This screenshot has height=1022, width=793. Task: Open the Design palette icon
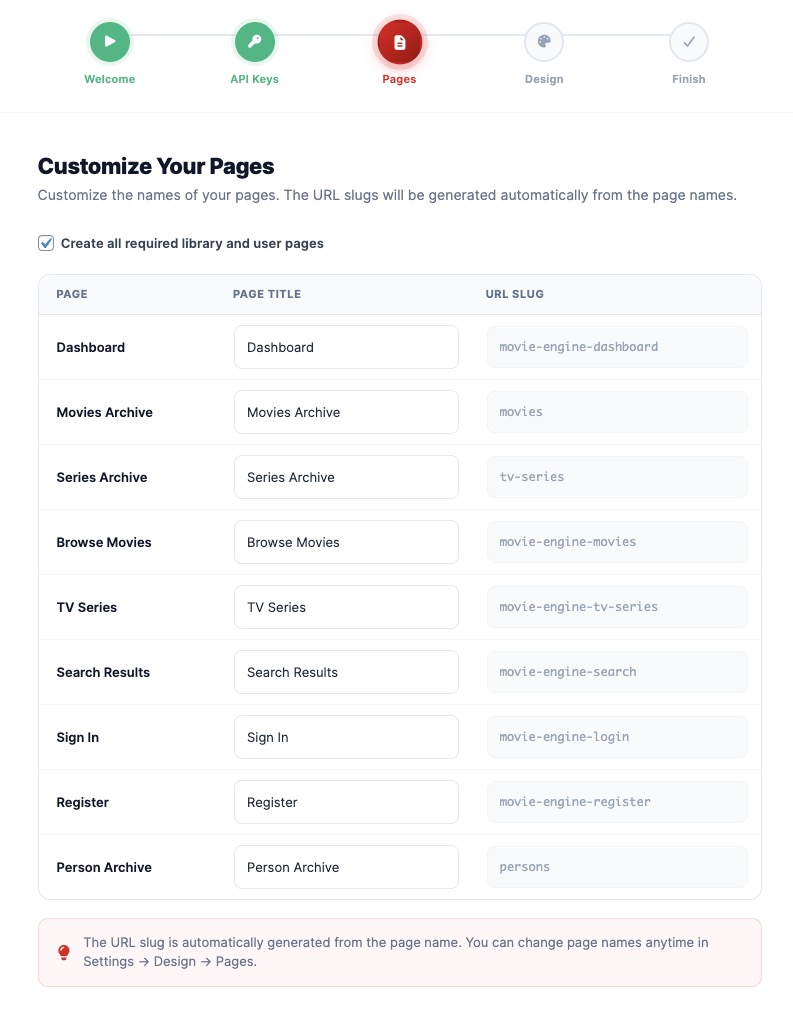544,42
